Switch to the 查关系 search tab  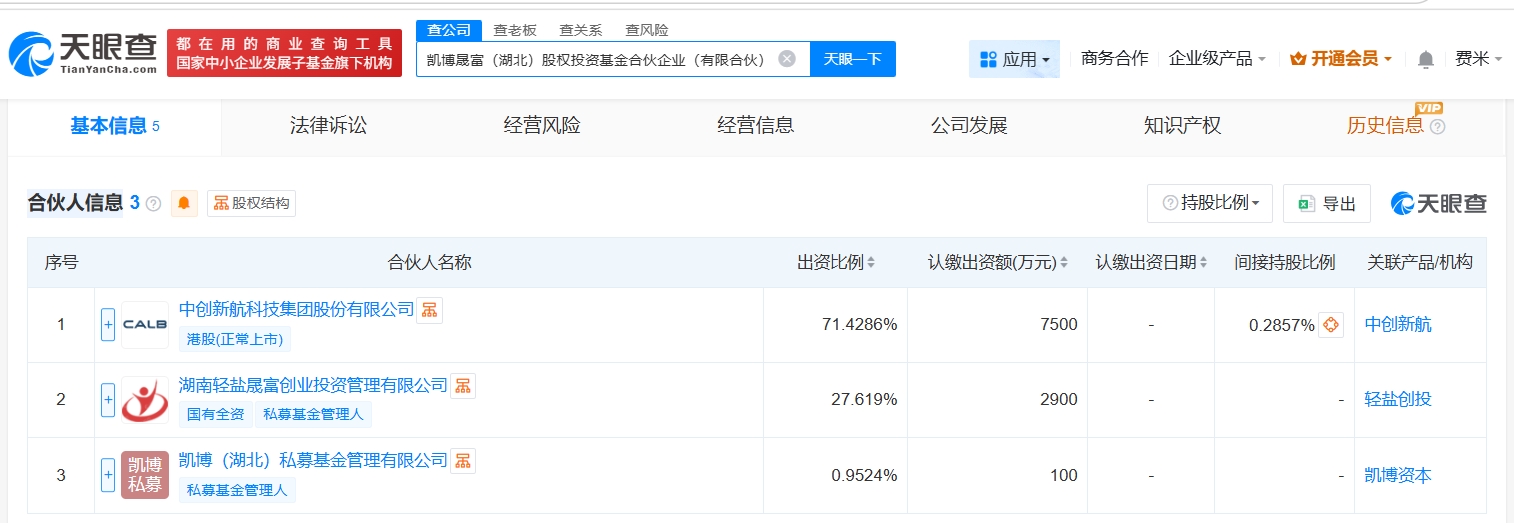click(x=581, y=30)
